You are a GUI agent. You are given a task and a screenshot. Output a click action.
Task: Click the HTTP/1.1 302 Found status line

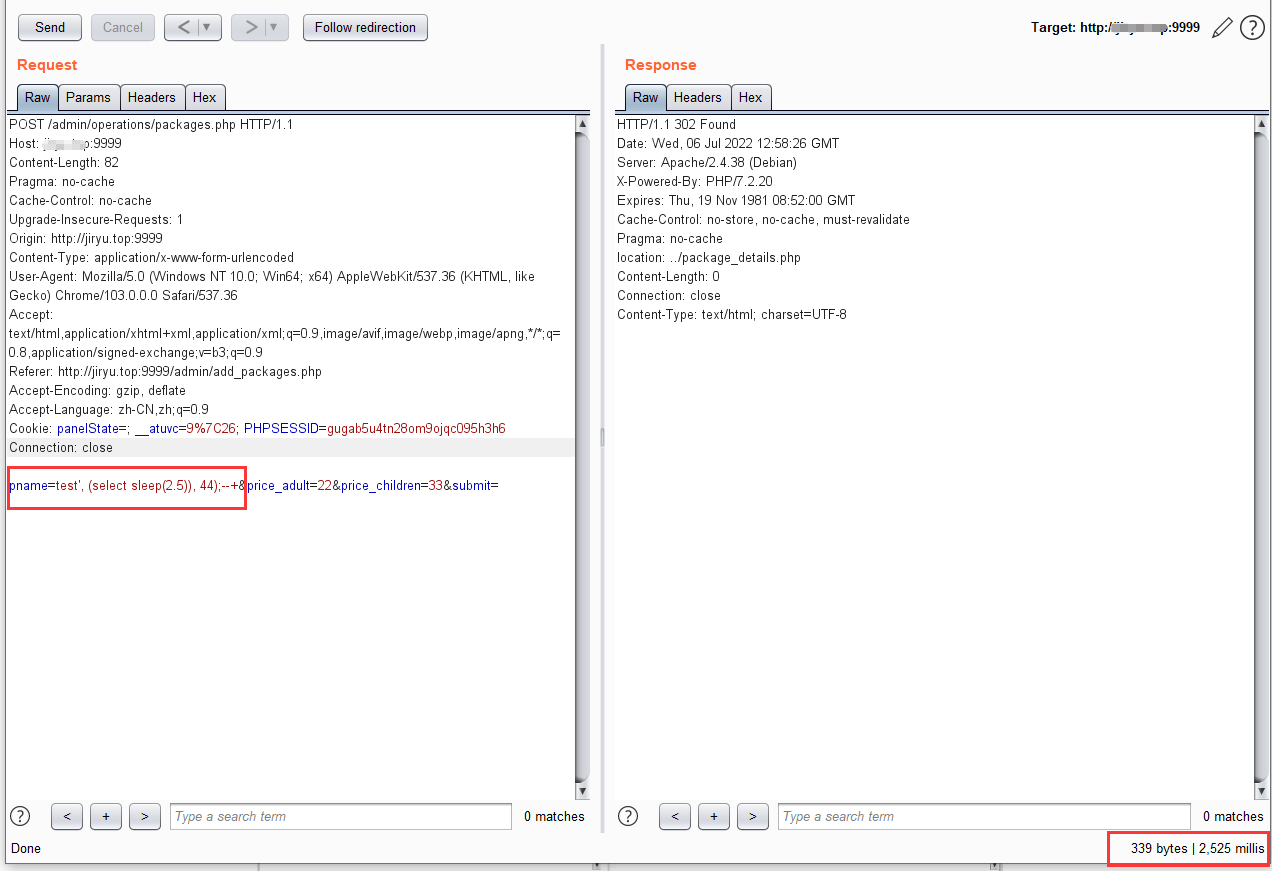pos(676,124)
